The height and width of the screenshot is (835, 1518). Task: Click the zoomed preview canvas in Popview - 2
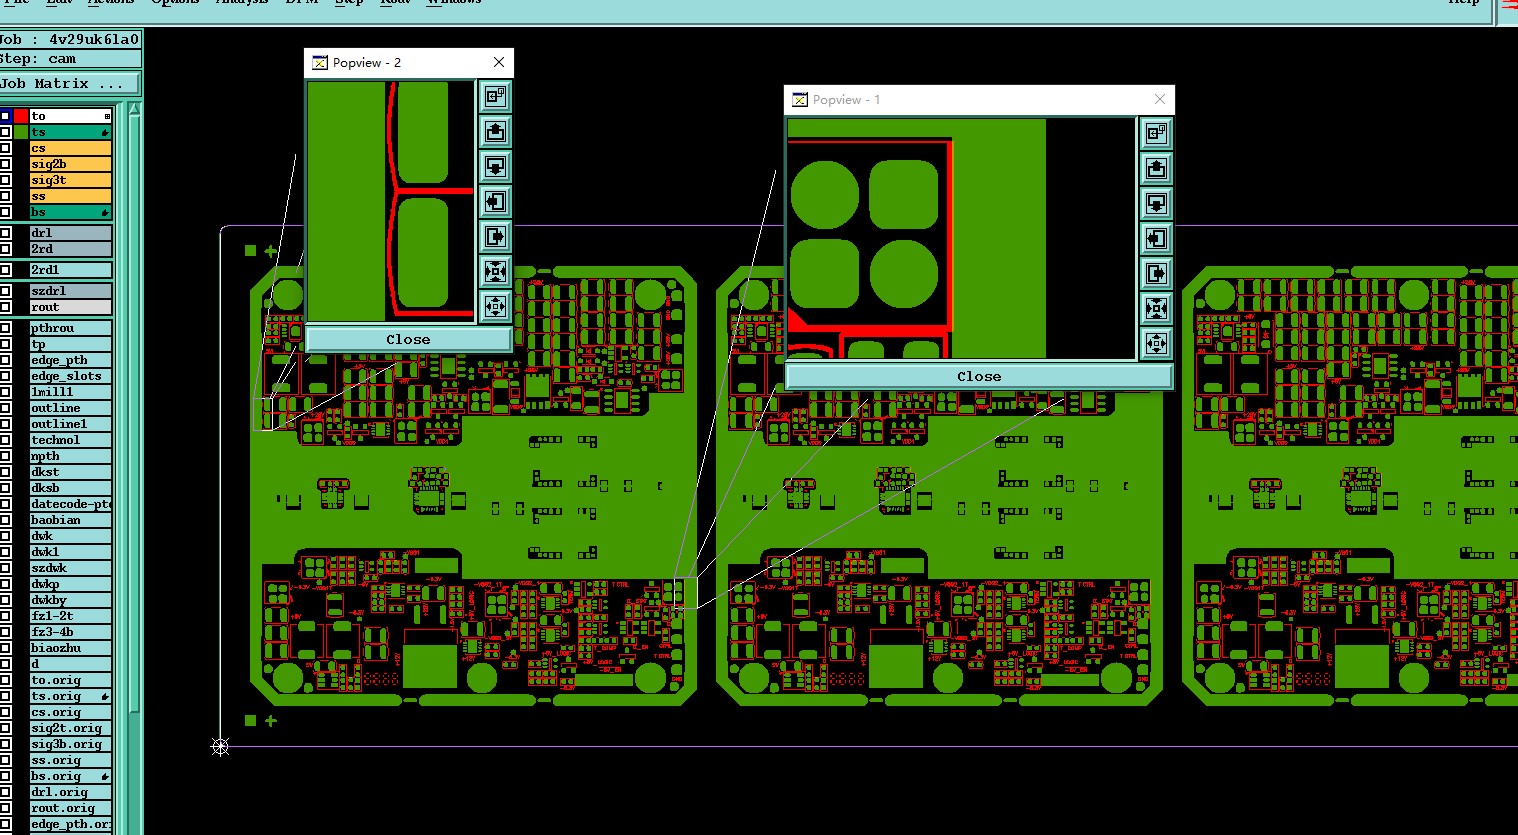click(390, 201)
